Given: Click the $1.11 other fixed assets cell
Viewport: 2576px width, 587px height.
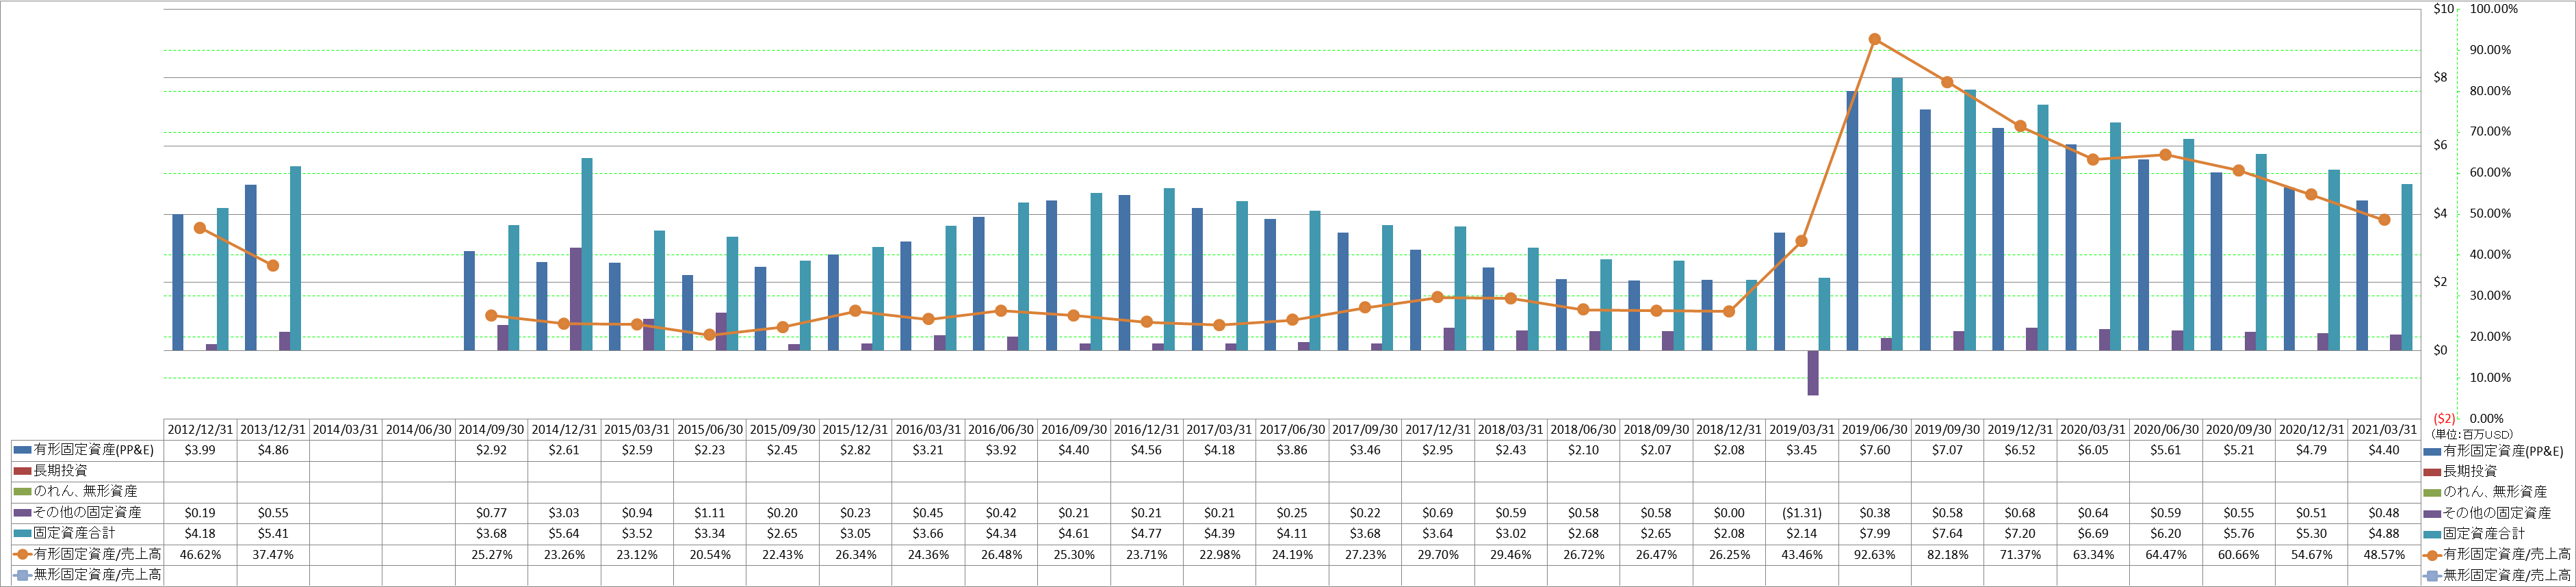Looking at the screenshot, I should (x=710, y=513).
